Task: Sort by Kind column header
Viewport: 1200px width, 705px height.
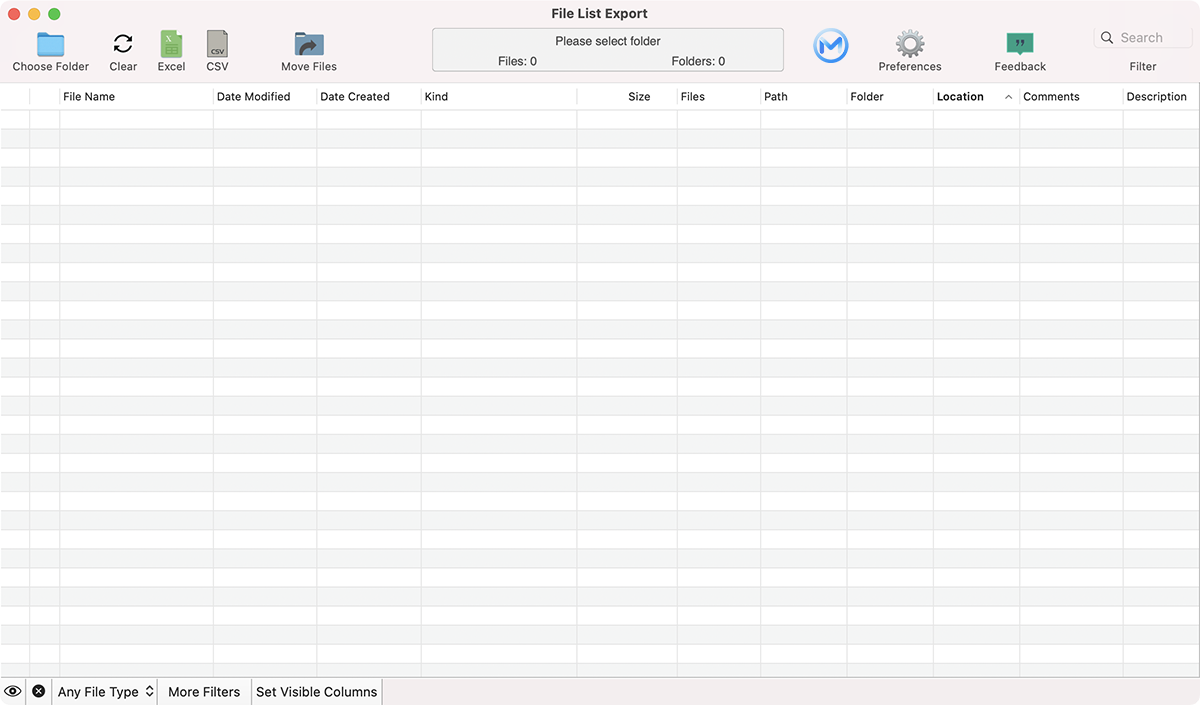Action: 498,97
